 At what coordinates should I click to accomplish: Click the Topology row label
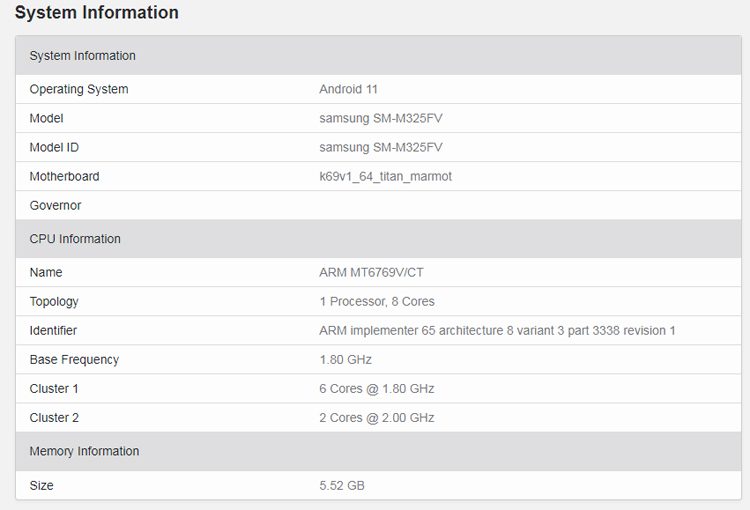click(54, 301)
